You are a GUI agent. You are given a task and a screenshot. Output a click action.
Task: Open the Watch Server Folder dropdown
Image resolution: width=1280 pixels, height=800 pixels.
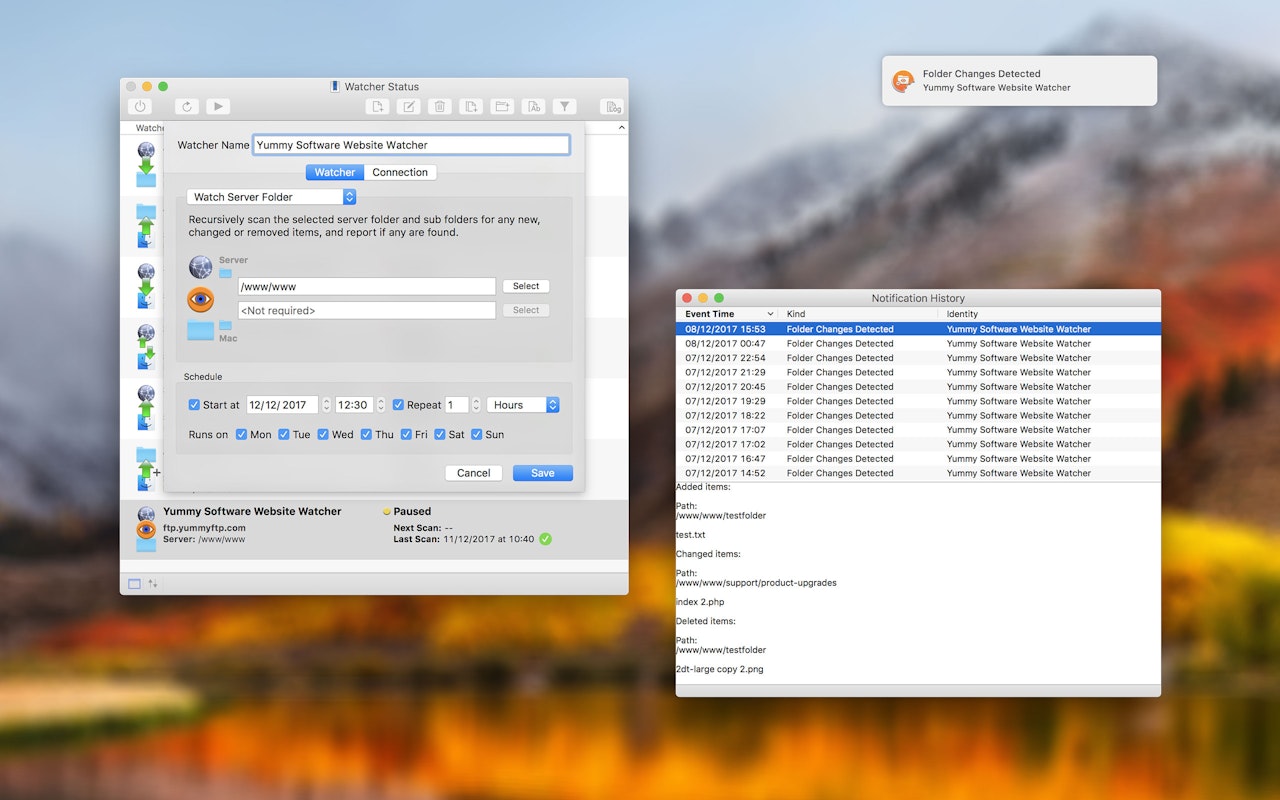[271, 197]
